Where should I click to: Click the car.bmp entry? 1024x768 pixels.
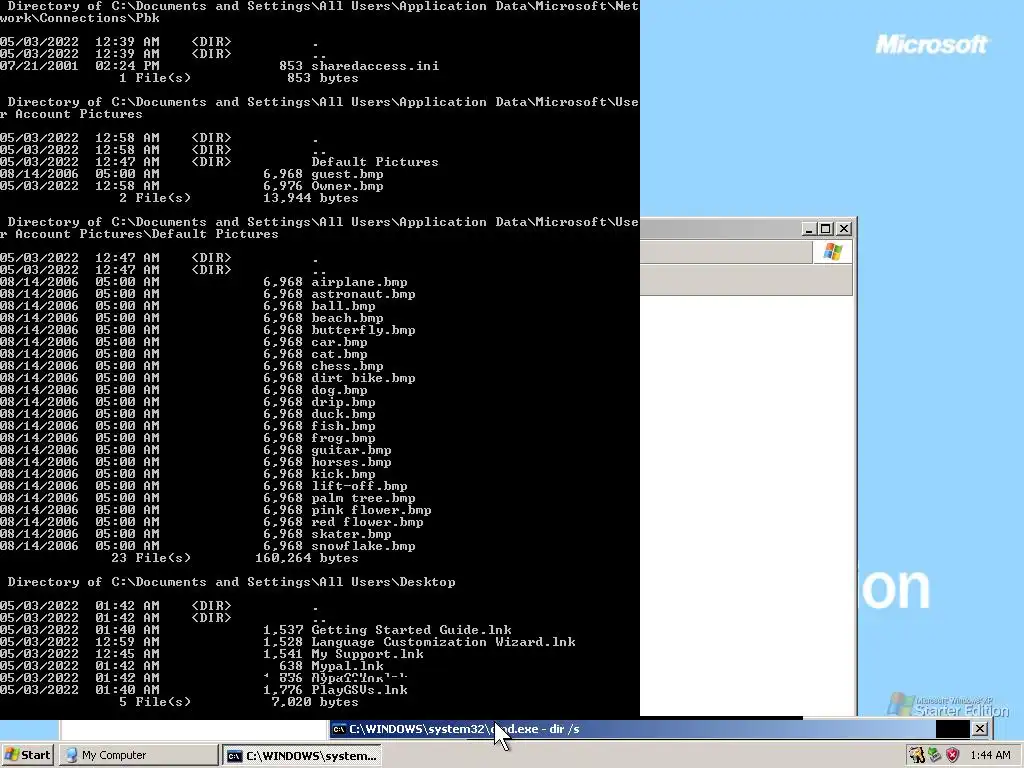[339, 342]
